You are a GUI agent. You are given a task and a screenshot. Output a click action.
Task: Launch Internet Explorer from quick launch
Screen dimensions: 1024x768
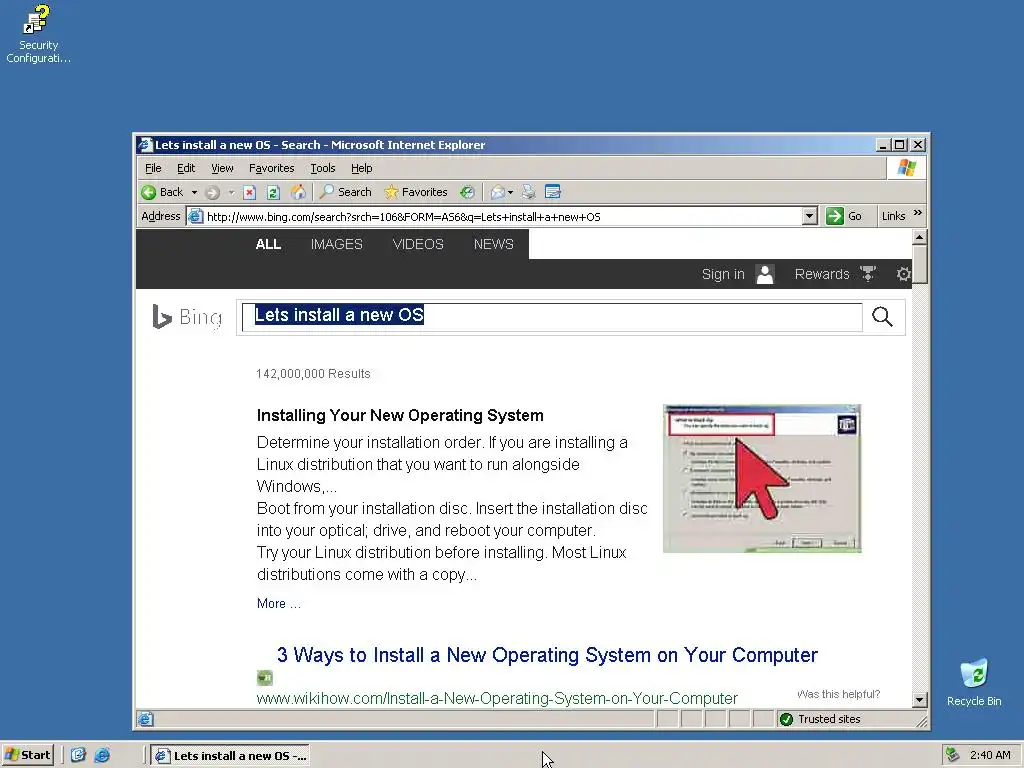click(102, 755)
